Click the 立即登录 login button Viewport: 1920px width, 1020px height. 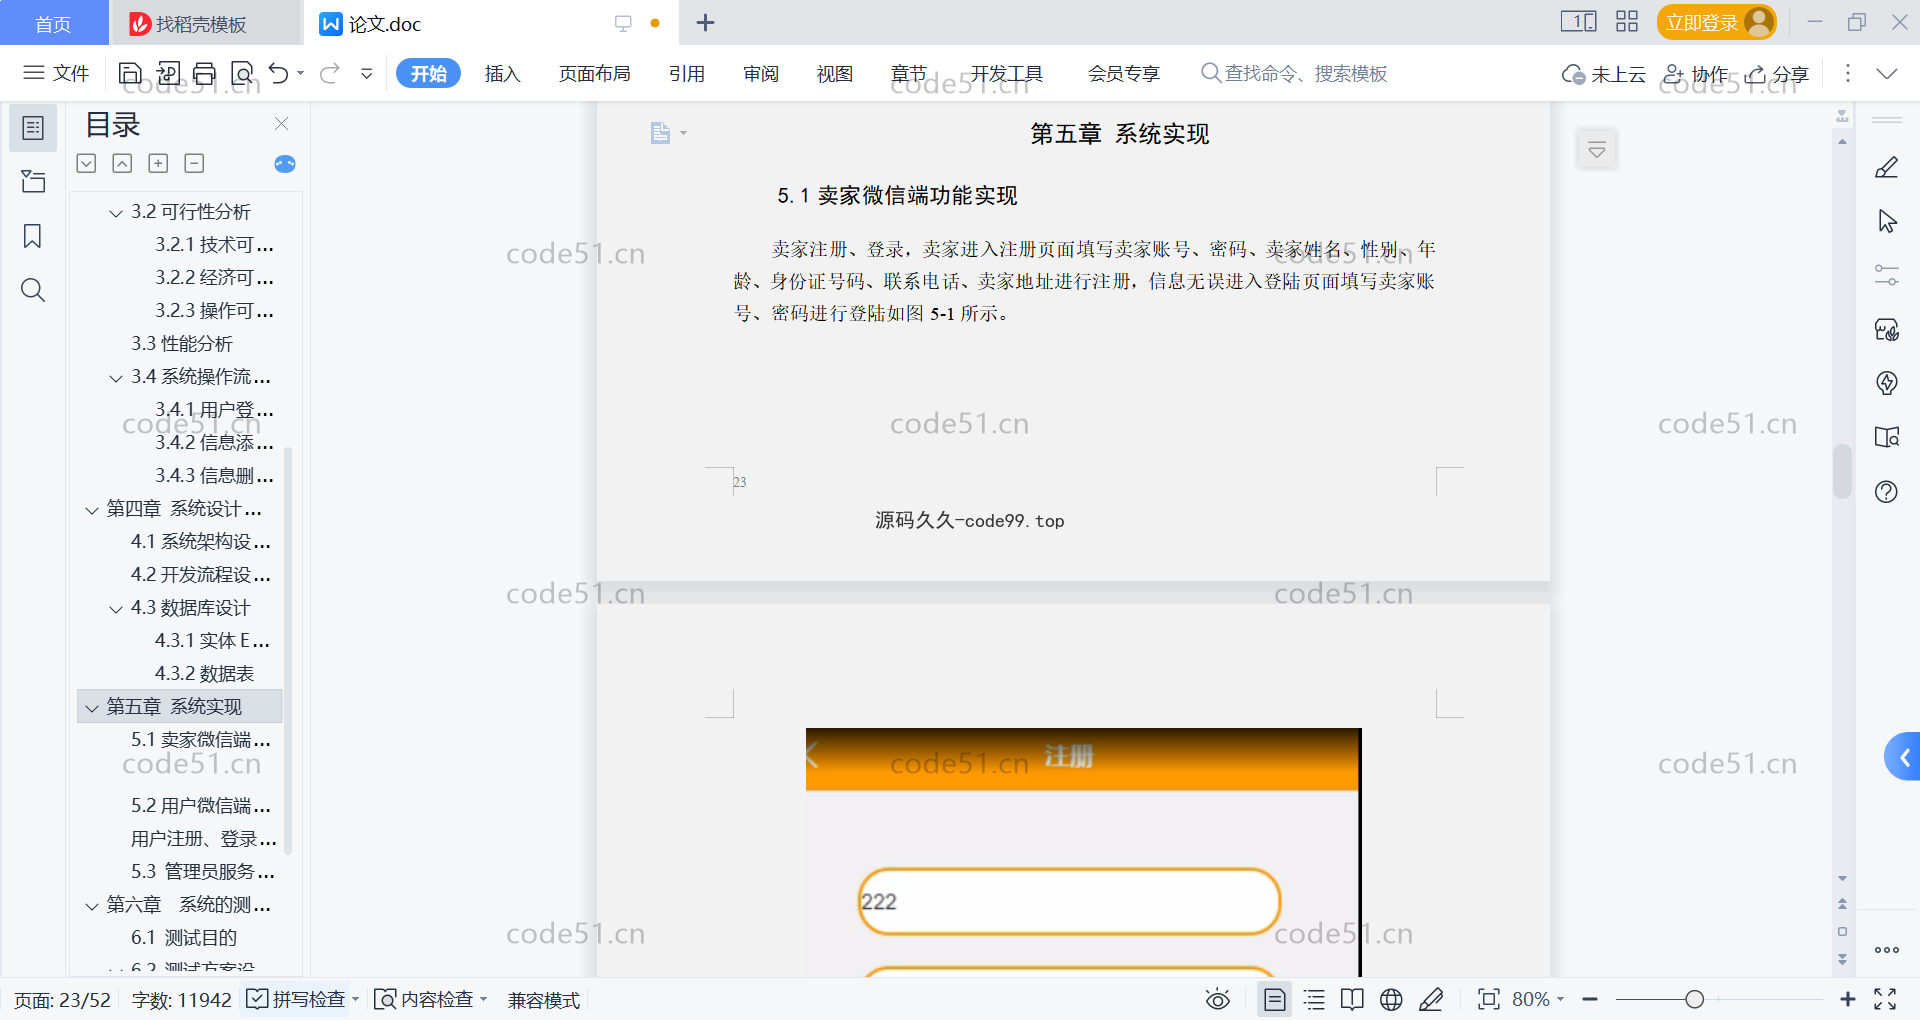pyautogui.click(x=1716, y=22)
